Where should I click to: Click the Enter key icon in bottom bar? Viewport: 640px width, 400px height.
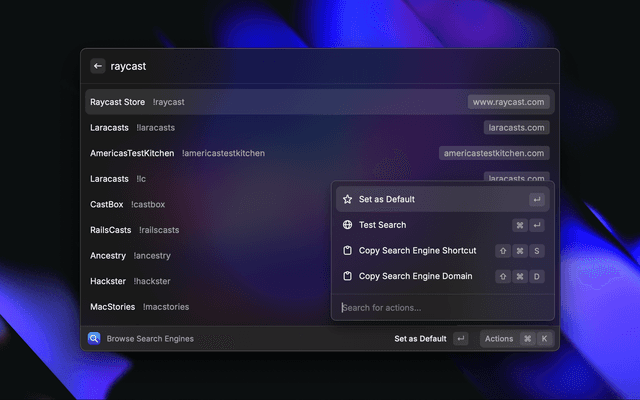tap(460, 339)
